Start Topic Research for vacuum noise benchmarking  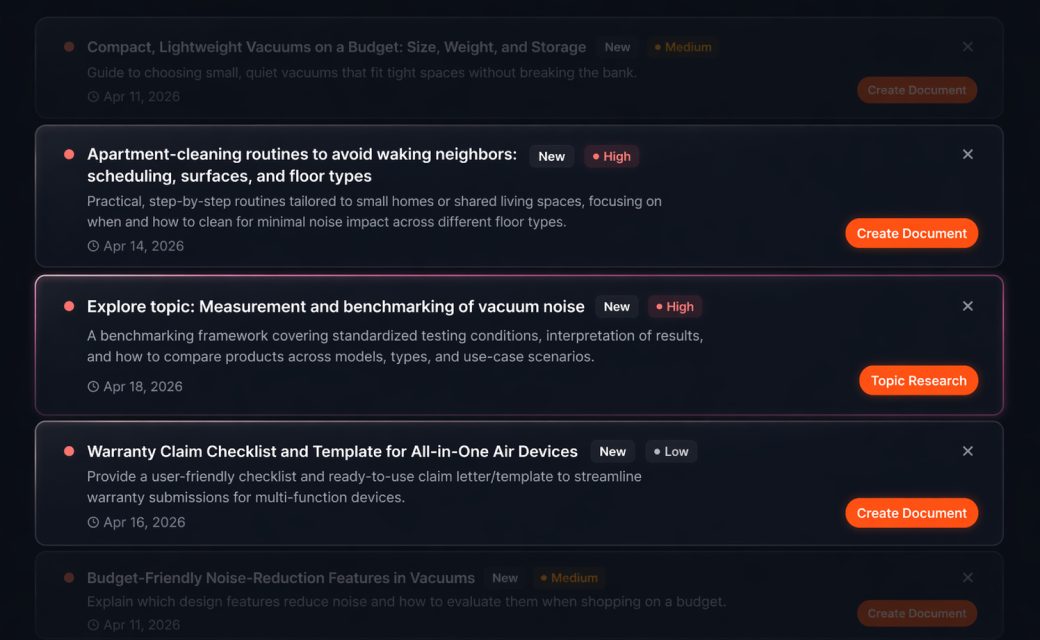point(918,381)
